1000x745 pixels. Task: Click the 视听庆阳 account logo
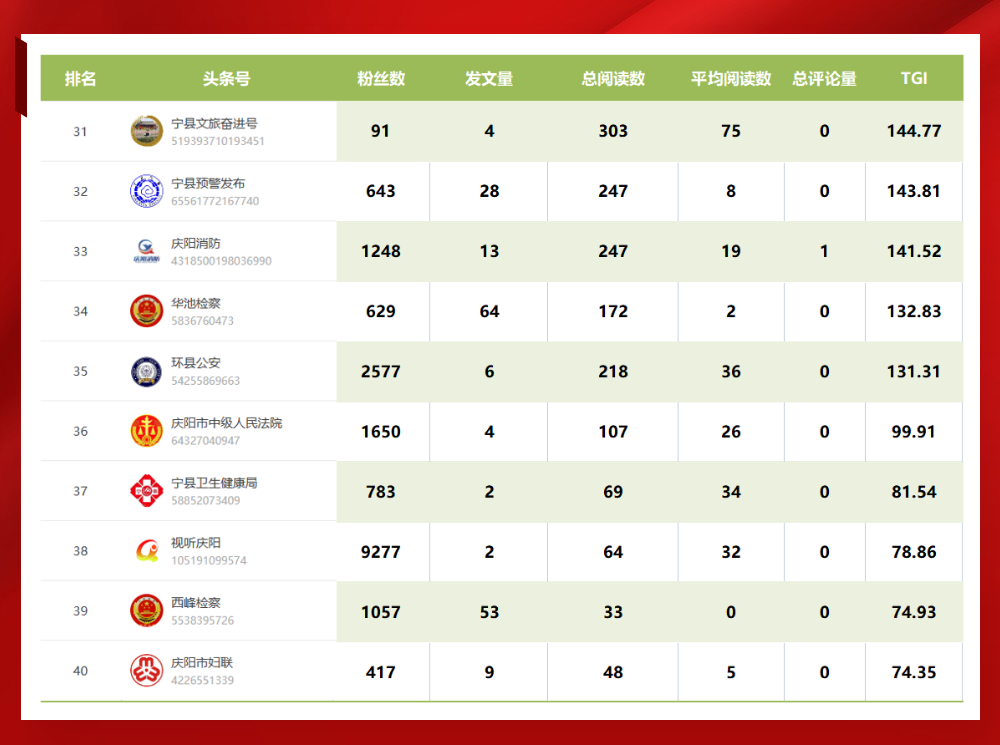(146, 551)
